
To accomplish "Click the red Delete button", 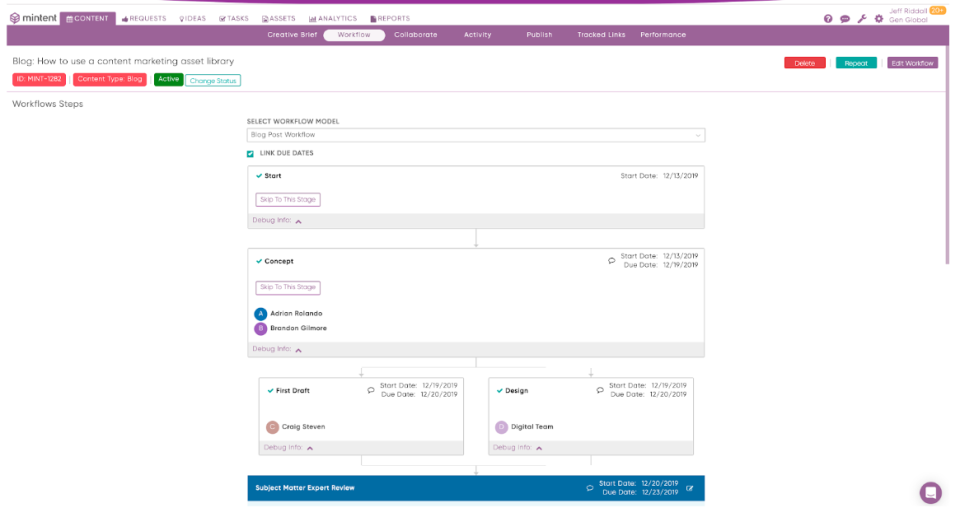I will pyautogui.click(x=804, y=63).
